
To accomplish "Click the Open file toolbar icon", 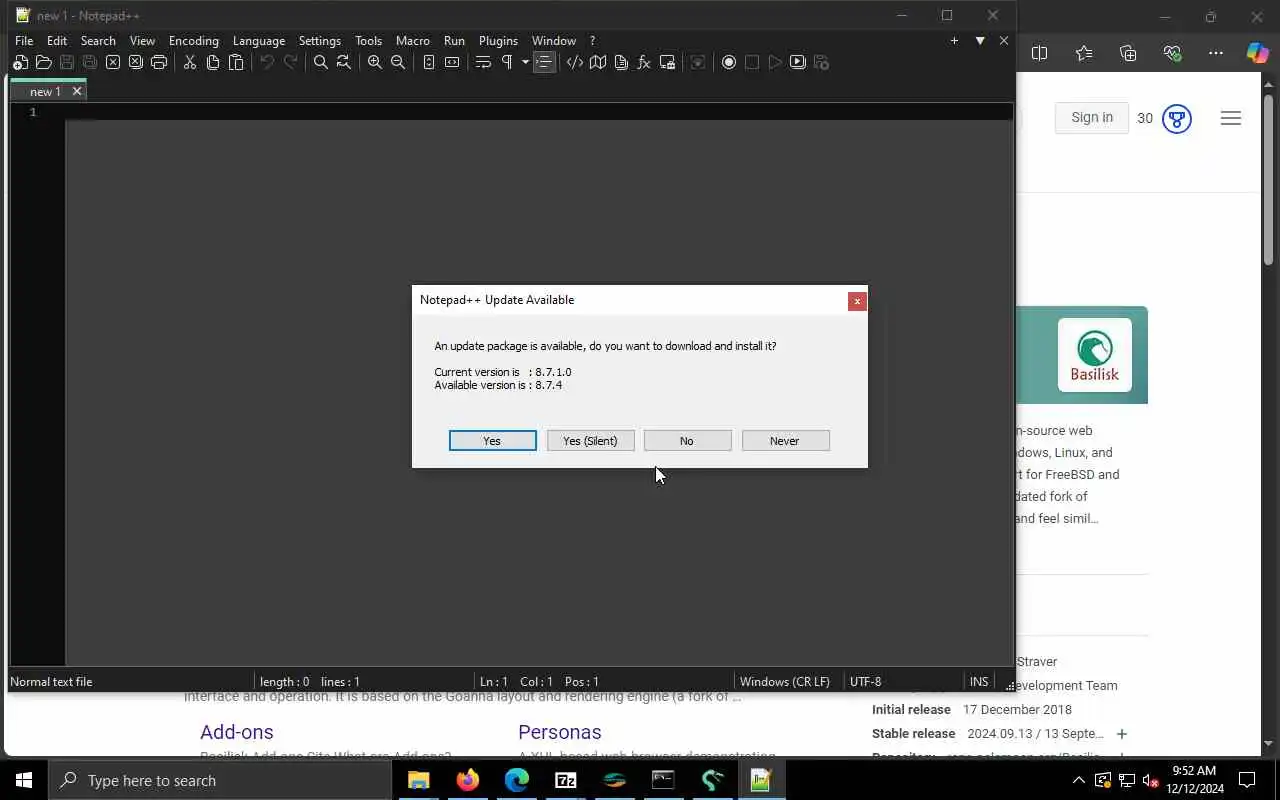I will [x=43, y=62].
